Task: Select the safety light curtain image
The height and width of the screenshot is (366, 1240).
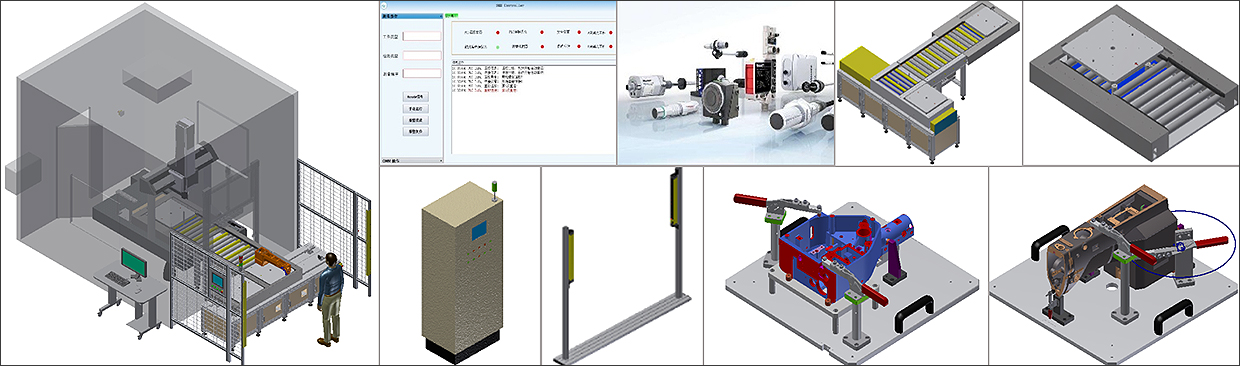Action: pyautogui.click(x=622, y=266)
